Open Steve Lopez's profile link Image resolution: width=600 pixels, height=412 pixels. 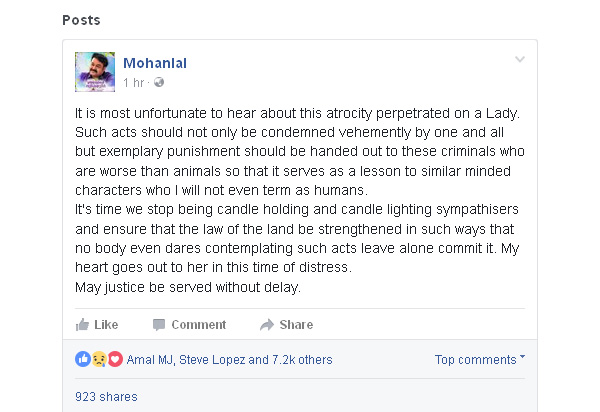(x=213, y=359)
